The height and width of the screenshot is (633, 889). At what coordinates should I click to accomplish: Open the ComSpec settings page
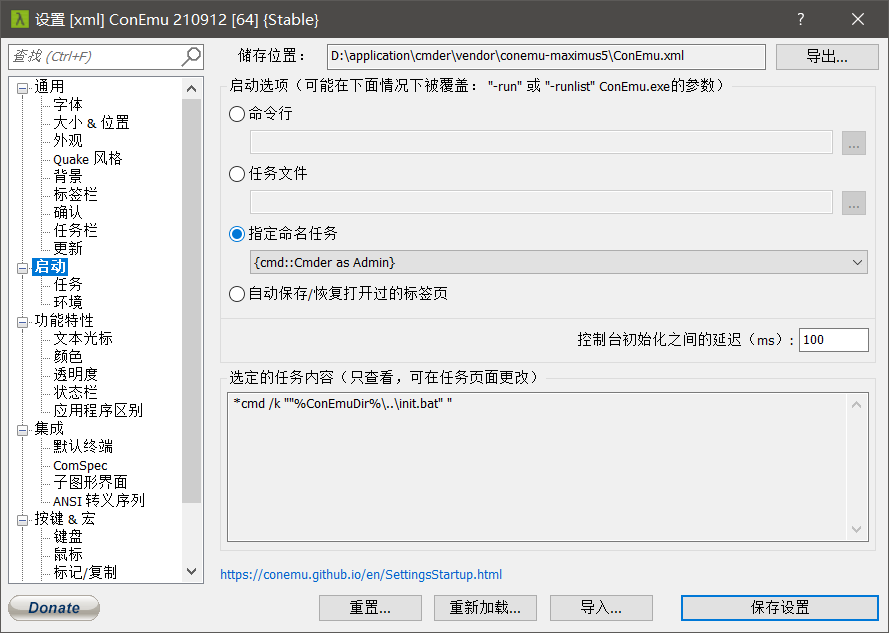(80, 465)
